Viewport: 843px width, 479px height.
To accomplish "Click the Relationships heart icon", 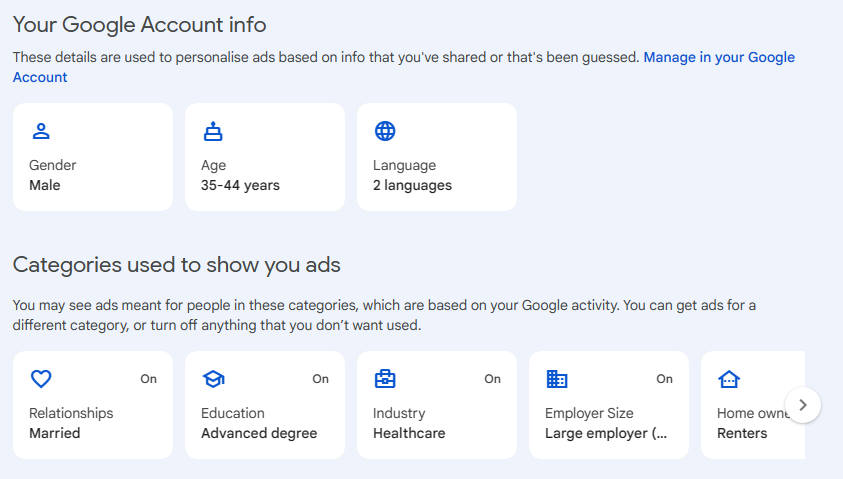I will 41,379.
